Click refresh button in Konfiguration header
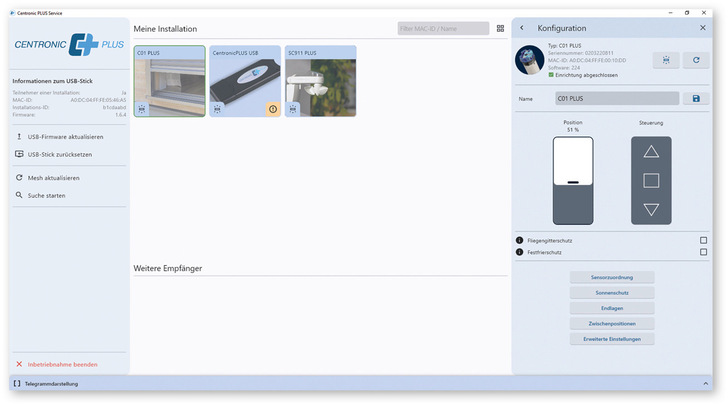Image resolution: width=728 pixels, height=406 pixels. point(696,60)
